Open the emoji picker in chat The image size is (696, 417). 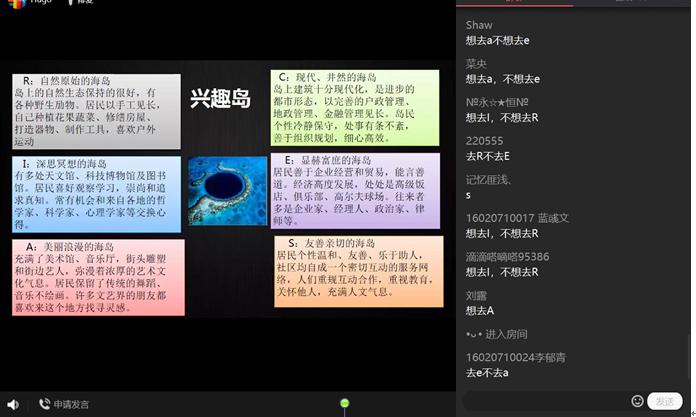[x=637, y=401]
